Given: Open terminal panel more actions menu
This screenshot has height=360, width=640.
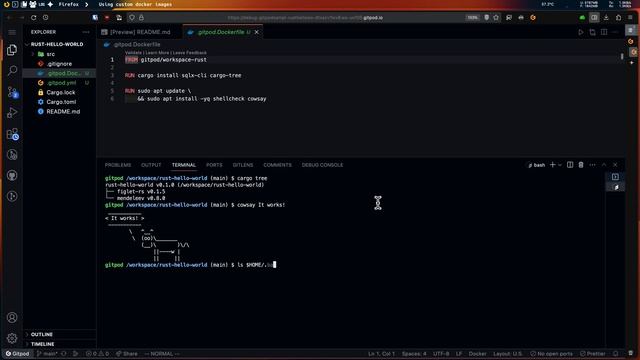Looking at the screenshot, I should [592, 165].
